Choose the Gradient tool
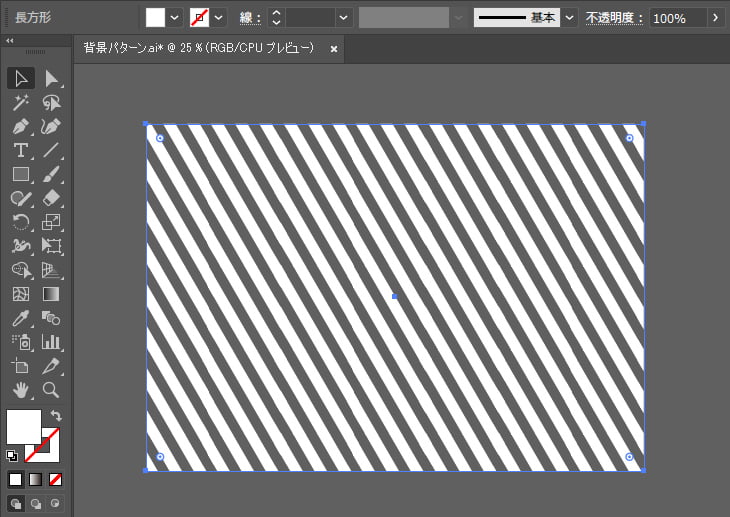Screen dimensions: 730x517 point(51,294)
